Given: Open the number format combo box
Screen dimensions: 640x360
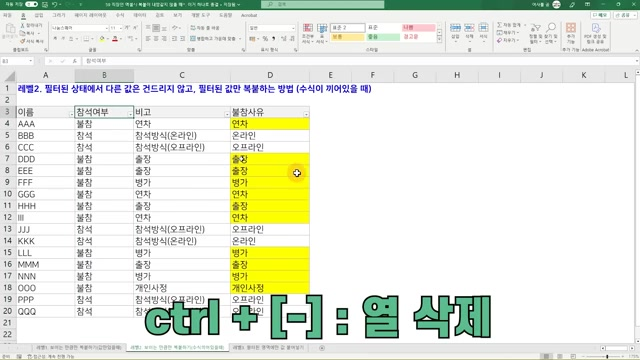Looking at the screenshot, I should tap(272, 28).
